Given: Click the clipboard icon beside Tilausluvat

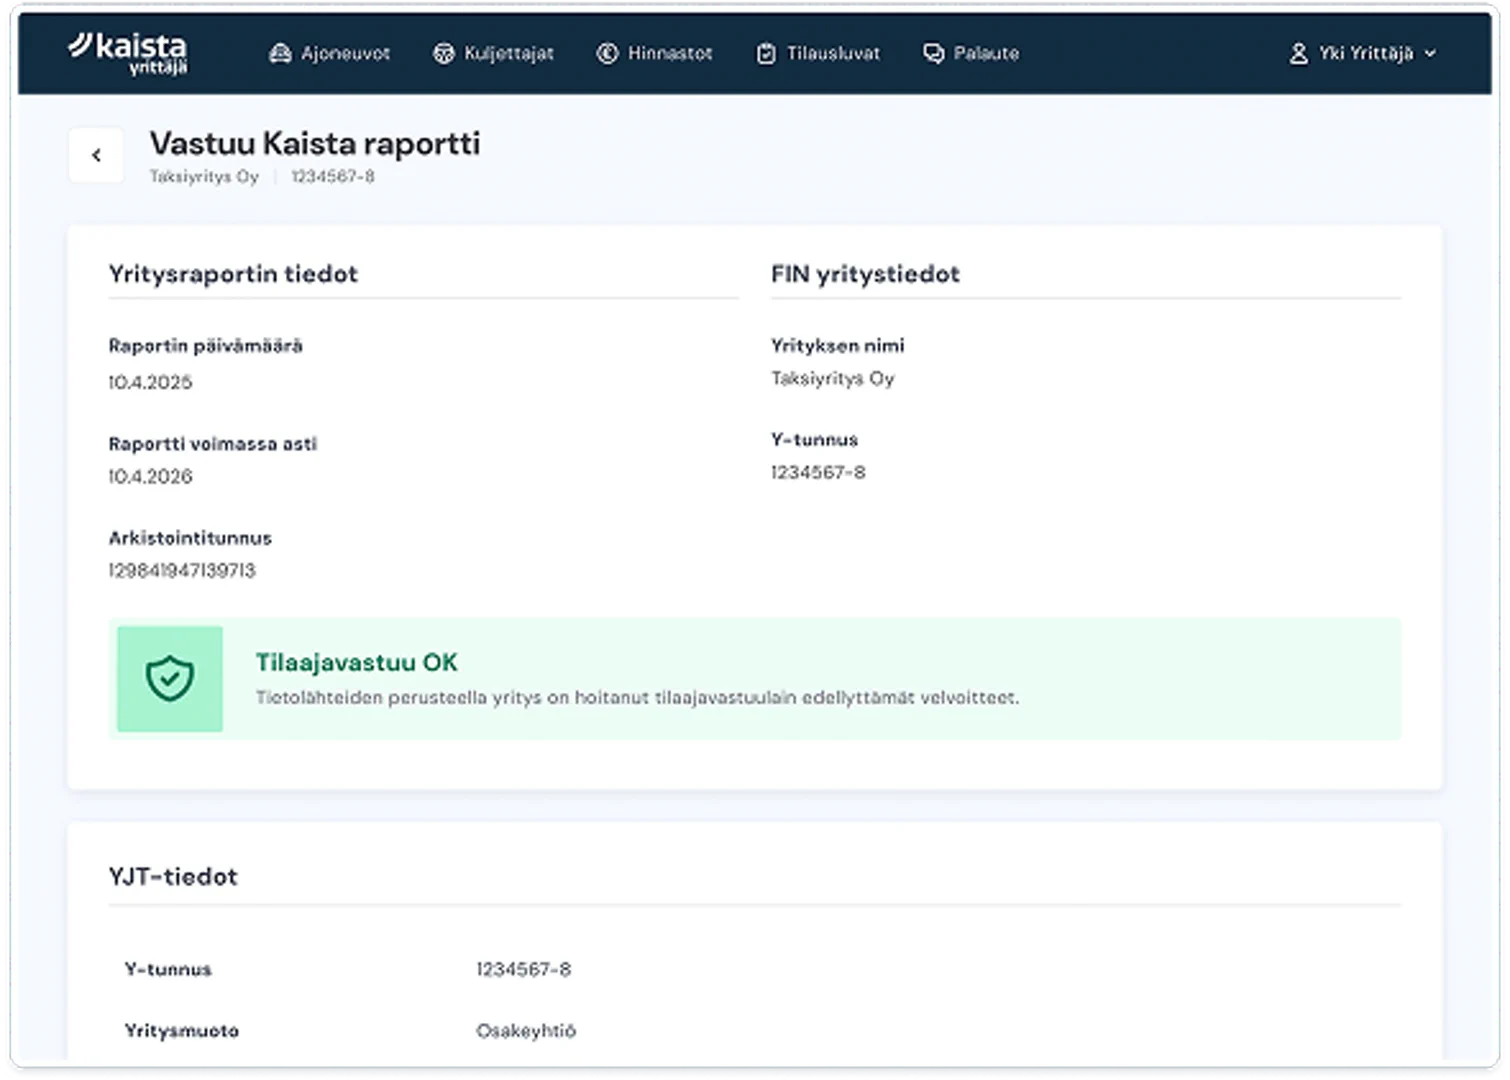Looking at the screenshot, I should [766, 54].
